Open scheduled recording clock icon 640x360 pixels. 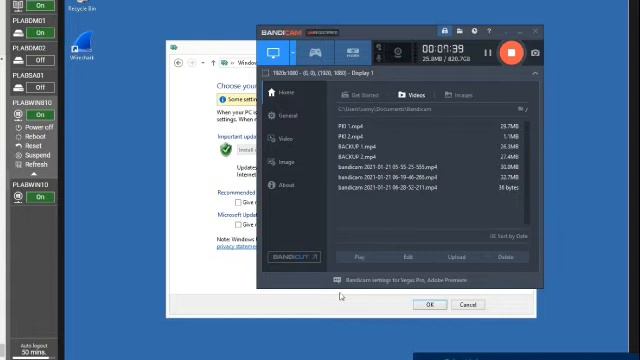tap(474, 31)
